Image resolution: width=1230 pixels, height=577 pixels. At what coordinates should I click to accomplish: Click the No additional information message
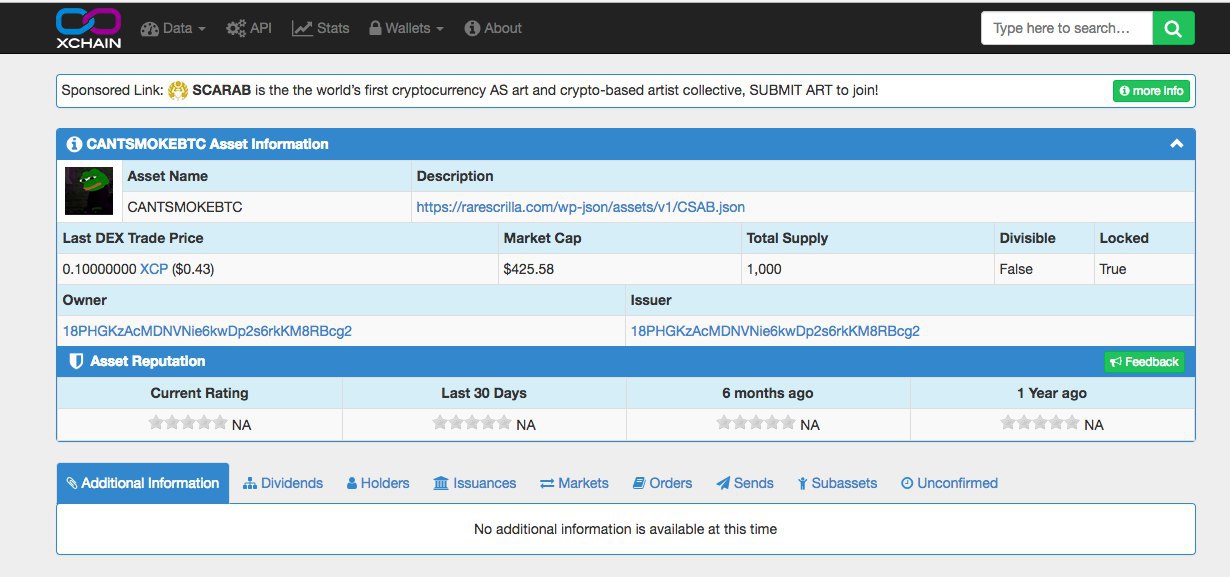click(625, 529)
